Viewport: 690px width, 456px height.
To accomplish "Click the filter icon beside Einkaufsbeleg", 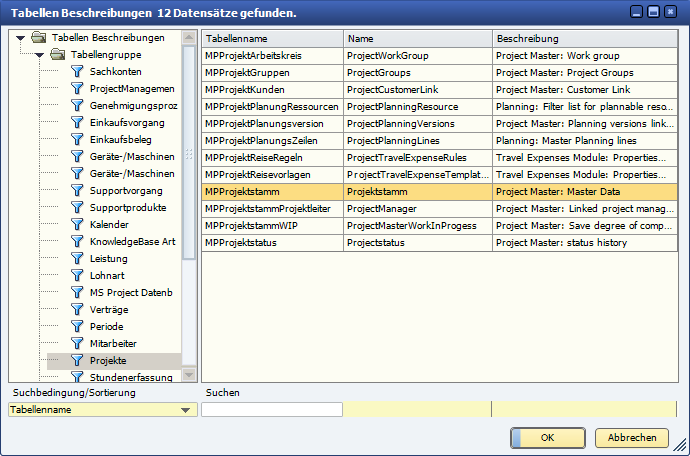I will coord(77,140).
